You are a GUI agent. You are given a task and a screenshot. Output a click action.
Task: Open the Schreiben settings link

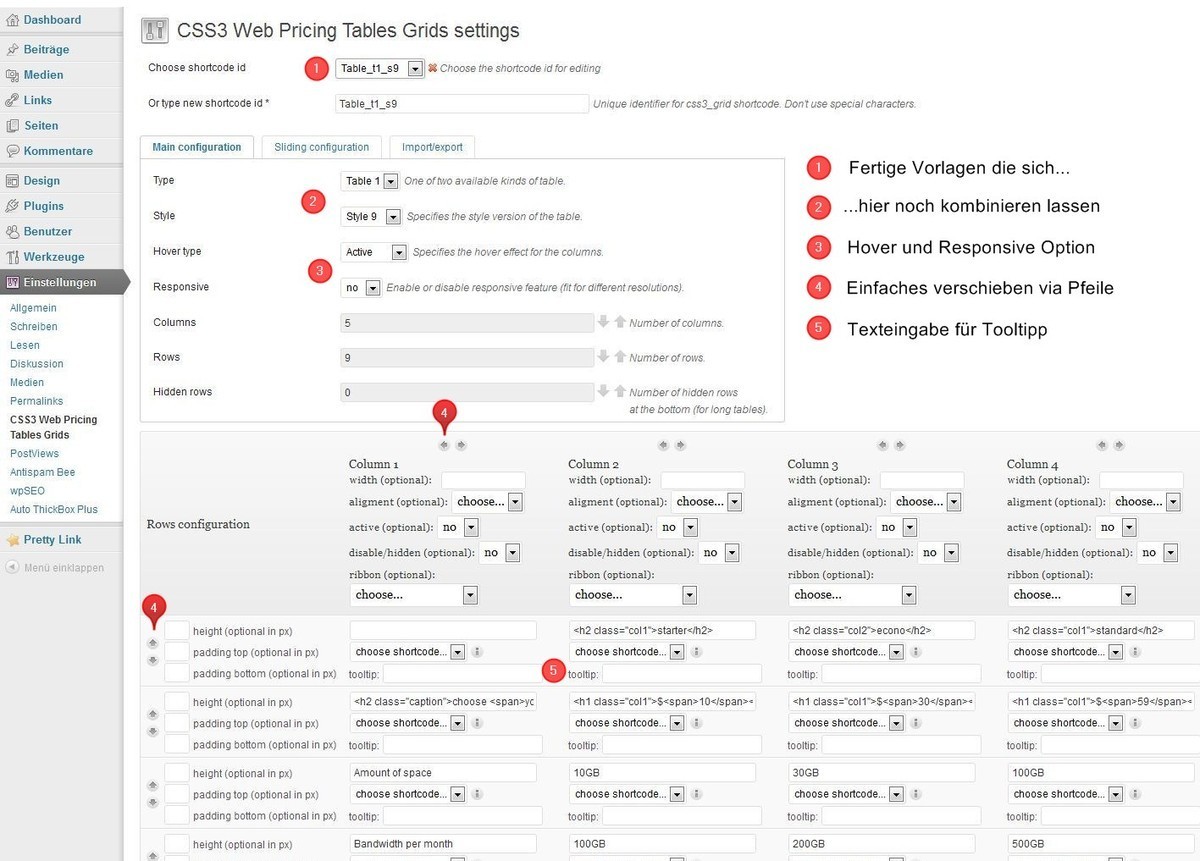click(x=33, y=327)
